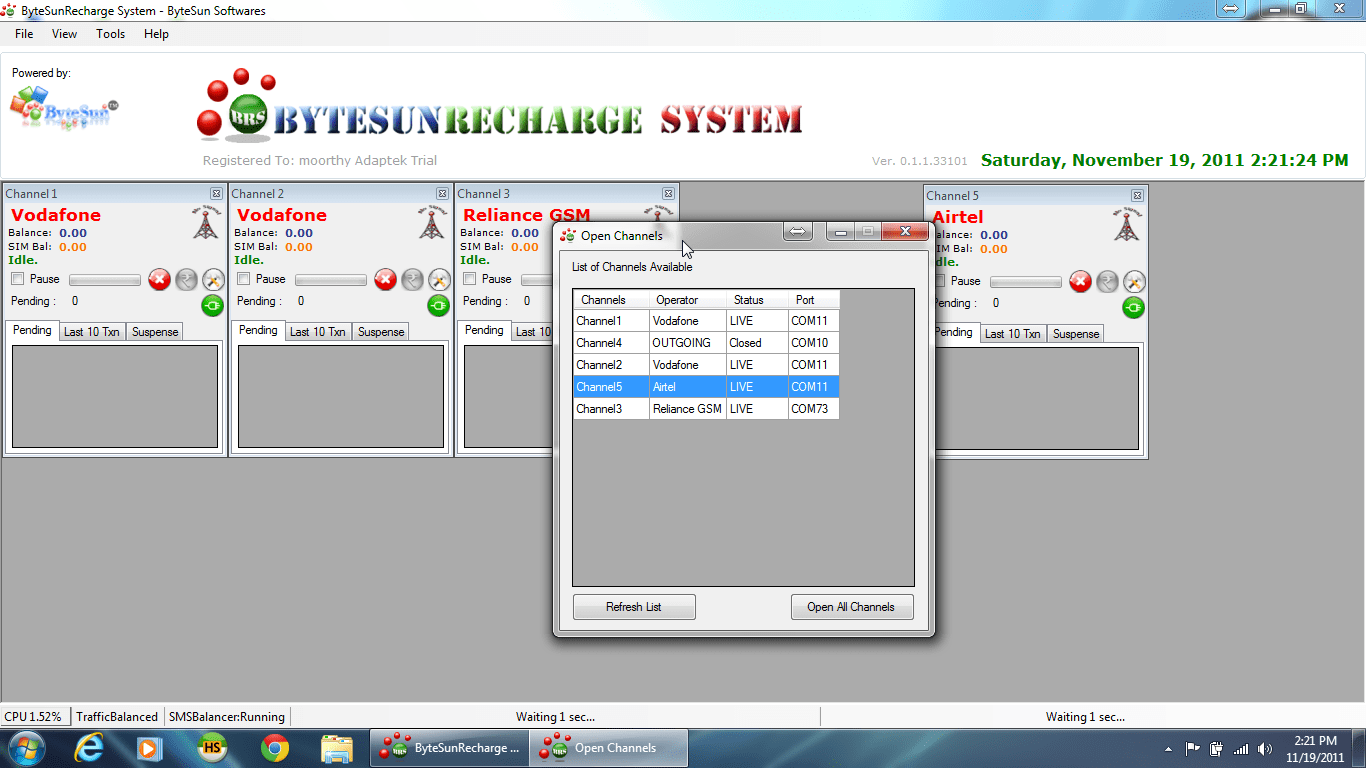Switch to Last 10 Txn tab in Channel 5
Viewport: 1366px width, 768px height.
point(1013,334)
